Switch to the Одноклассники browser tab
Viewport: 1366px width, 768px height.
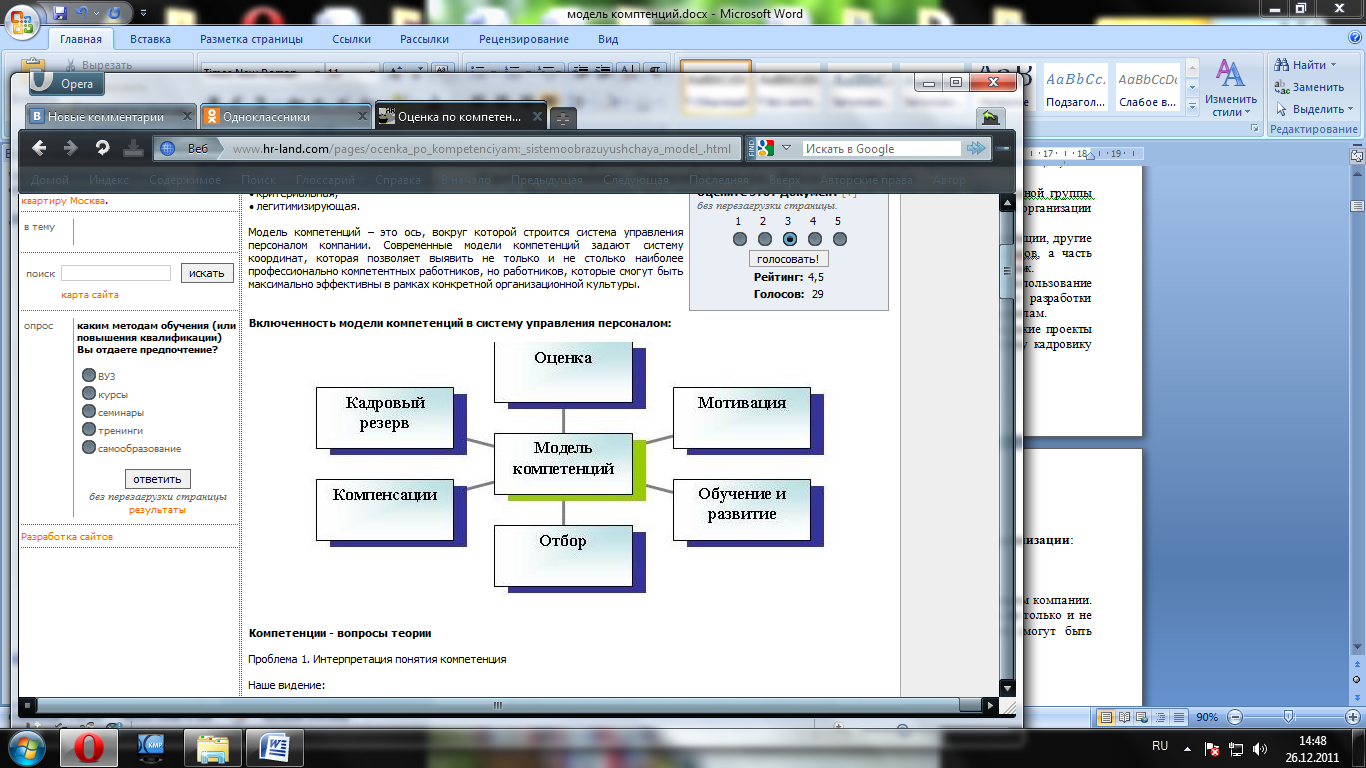click(x=284, y=116)
